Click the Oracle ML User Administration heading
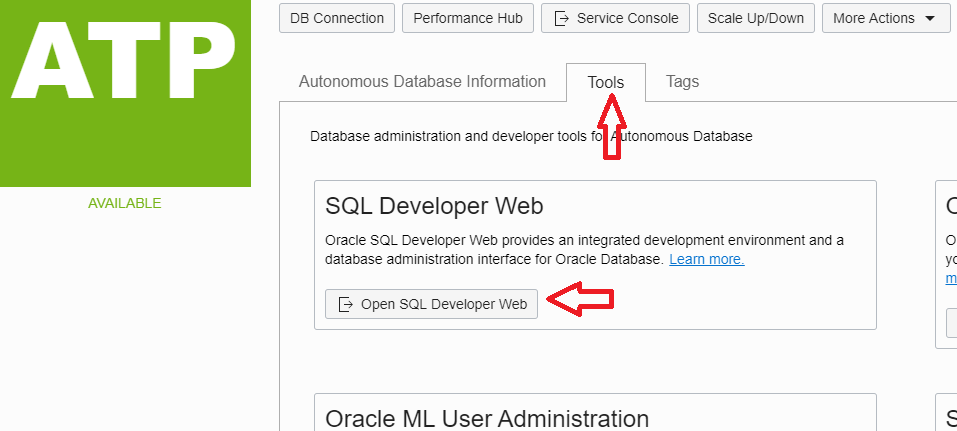 click(487, 419)
